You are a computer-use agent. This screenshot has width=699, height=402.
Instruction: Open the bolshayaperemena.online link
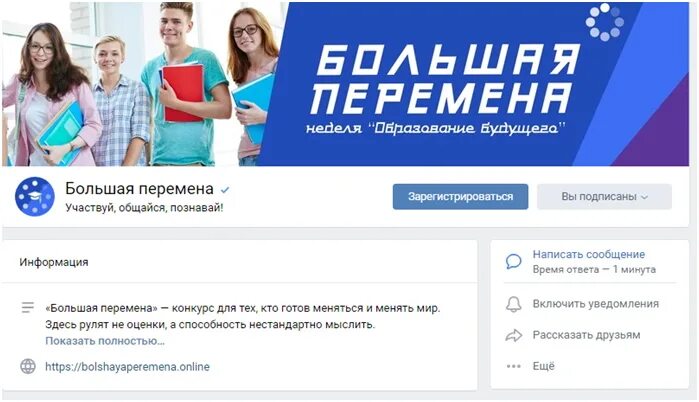click(x=127, y=367)
